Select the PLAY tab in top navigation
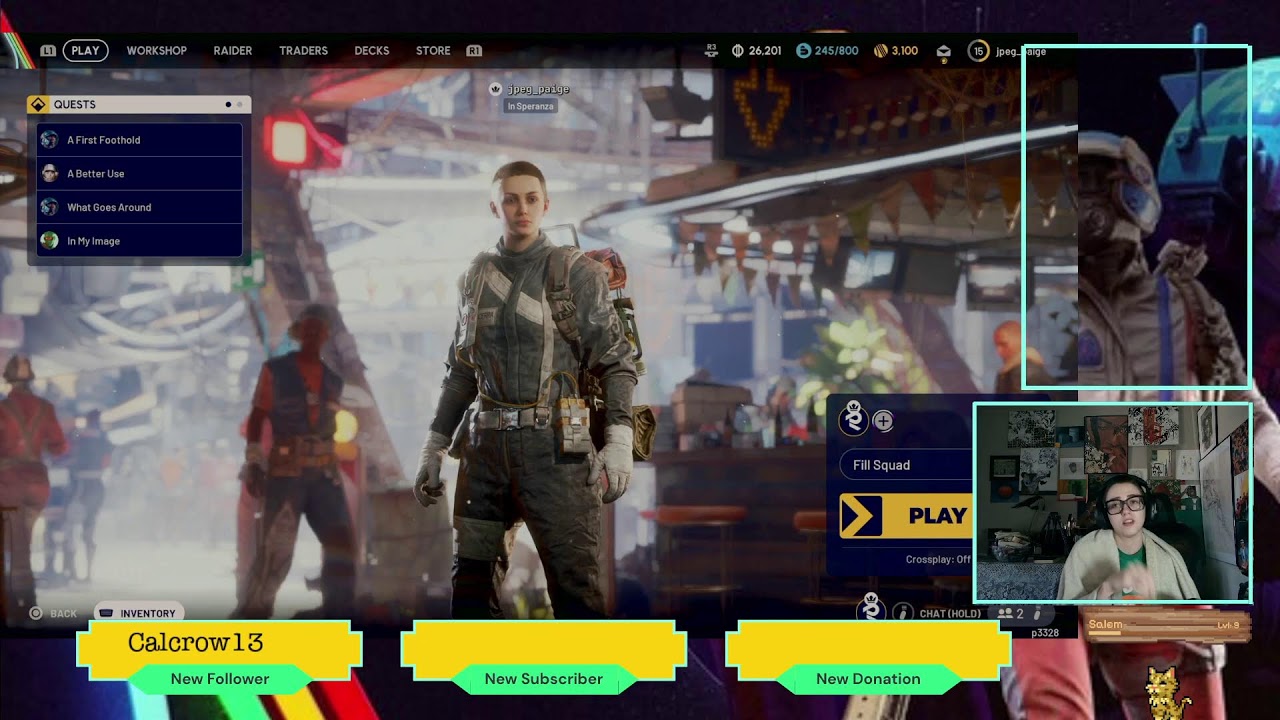The width and height of the screenshot is (1280, 720). coord(85,50)
